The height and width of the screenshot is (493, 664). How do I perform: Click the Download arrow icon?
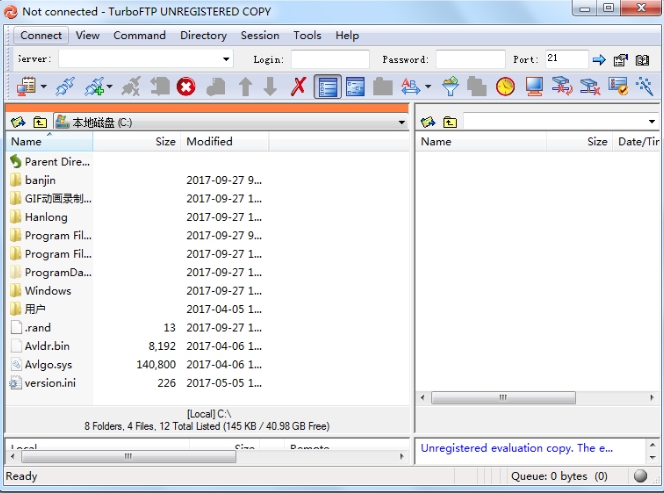(270, 87)
